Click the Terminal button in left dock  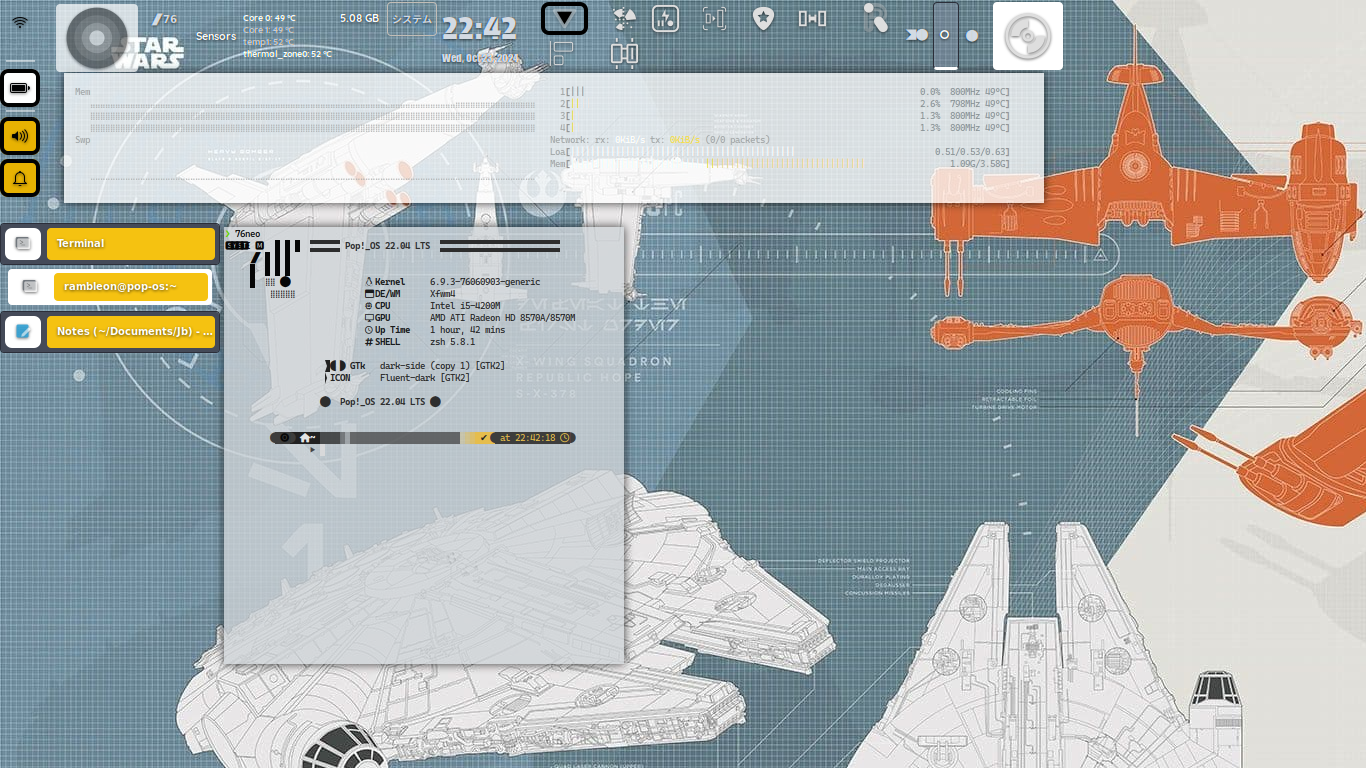point(131,243)
